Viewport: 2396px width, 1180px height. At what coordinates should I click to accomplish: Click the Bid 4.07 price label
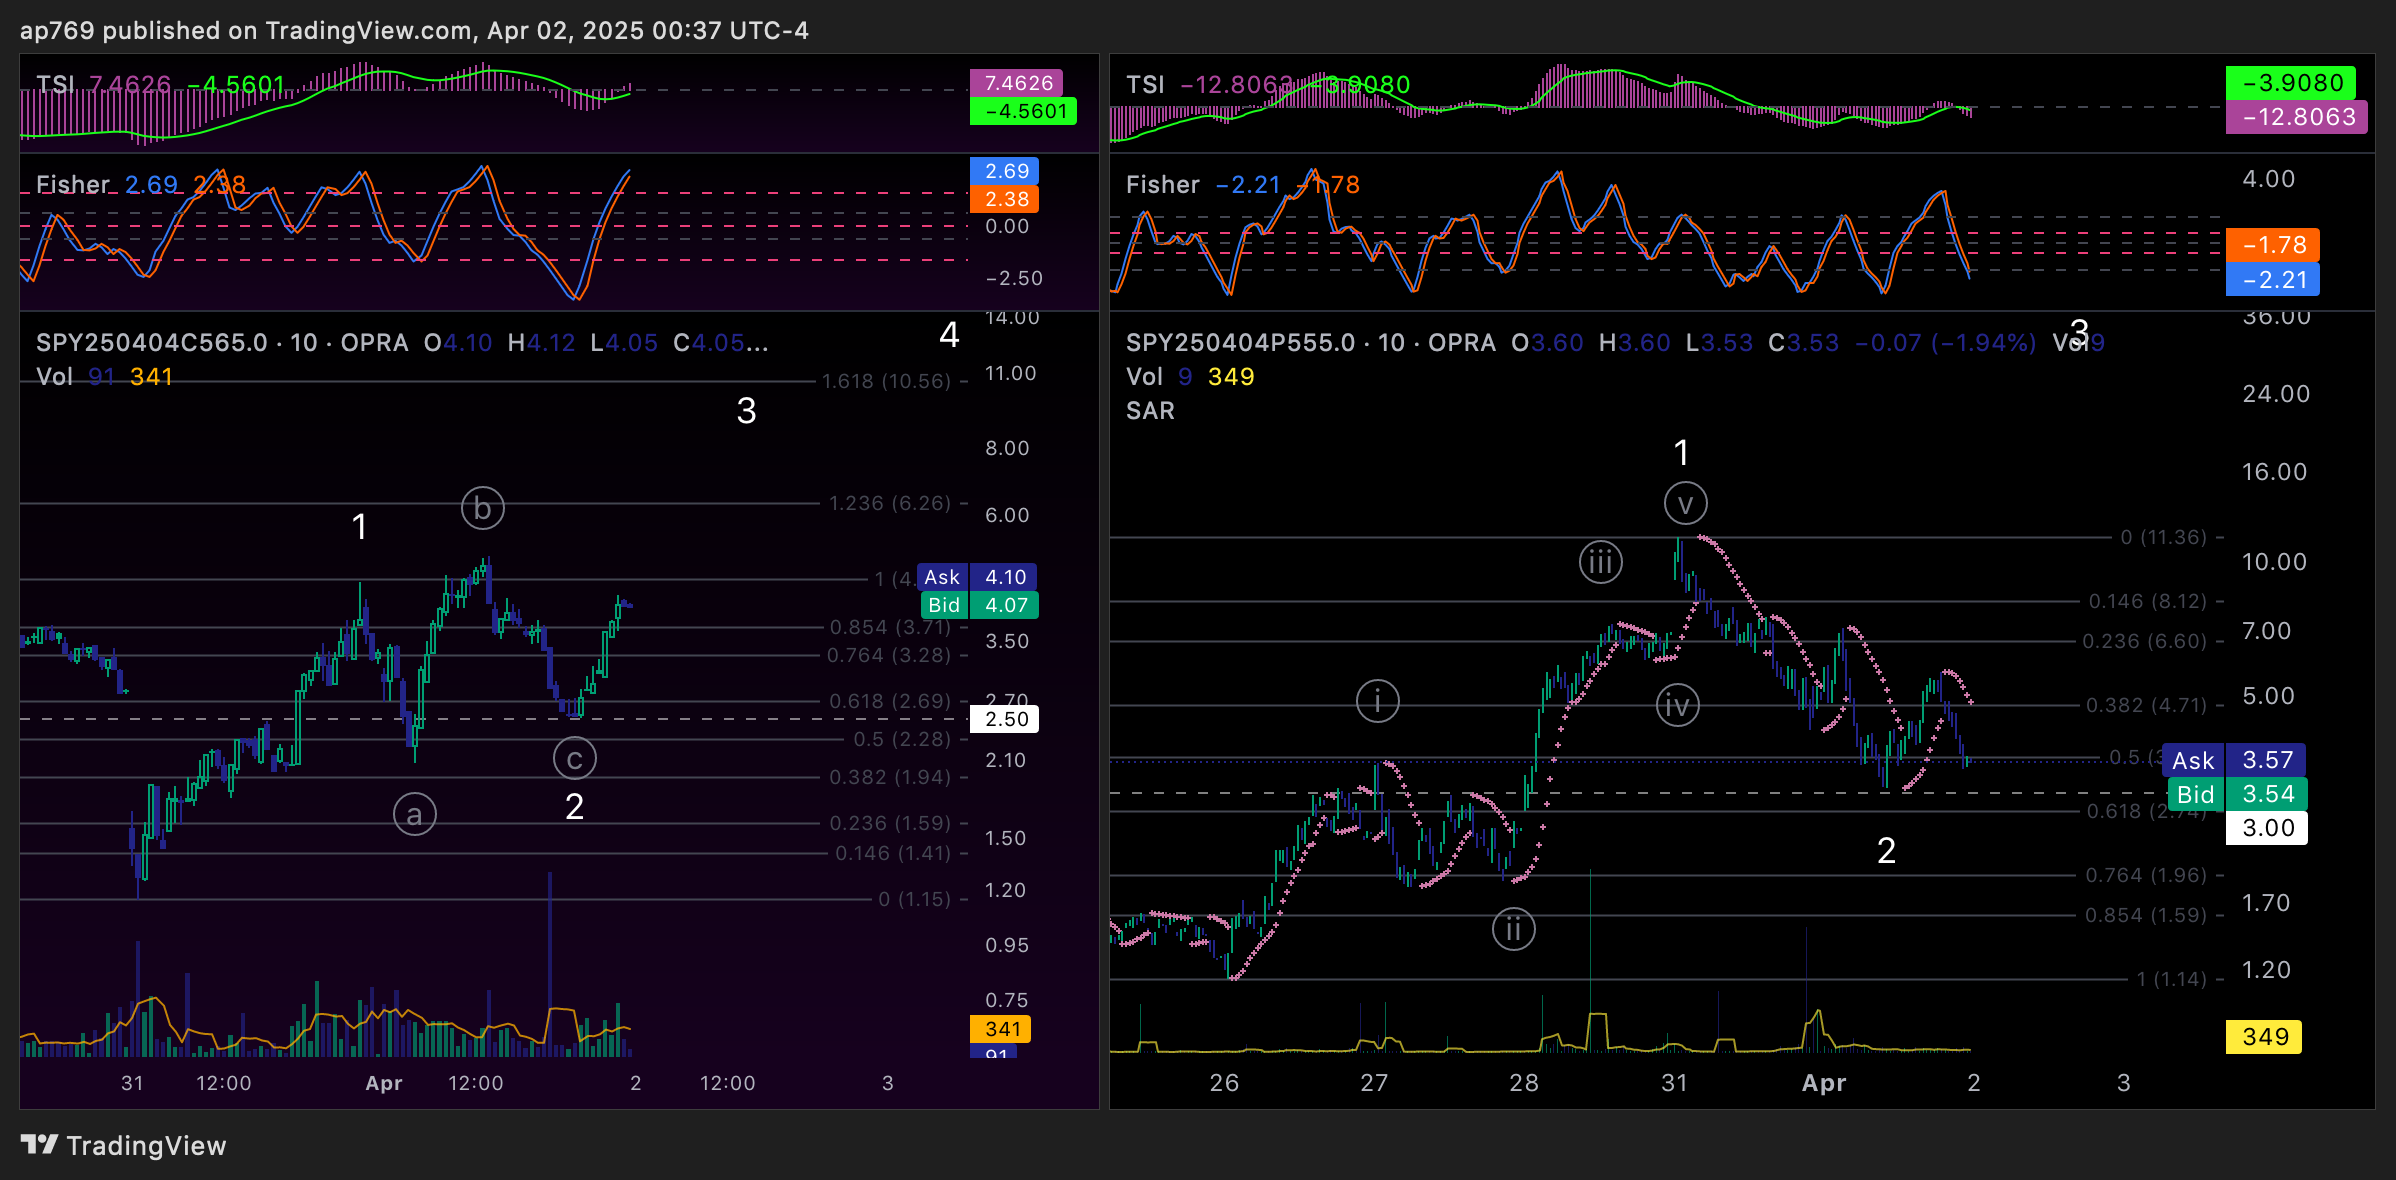(x=979, y=605)
